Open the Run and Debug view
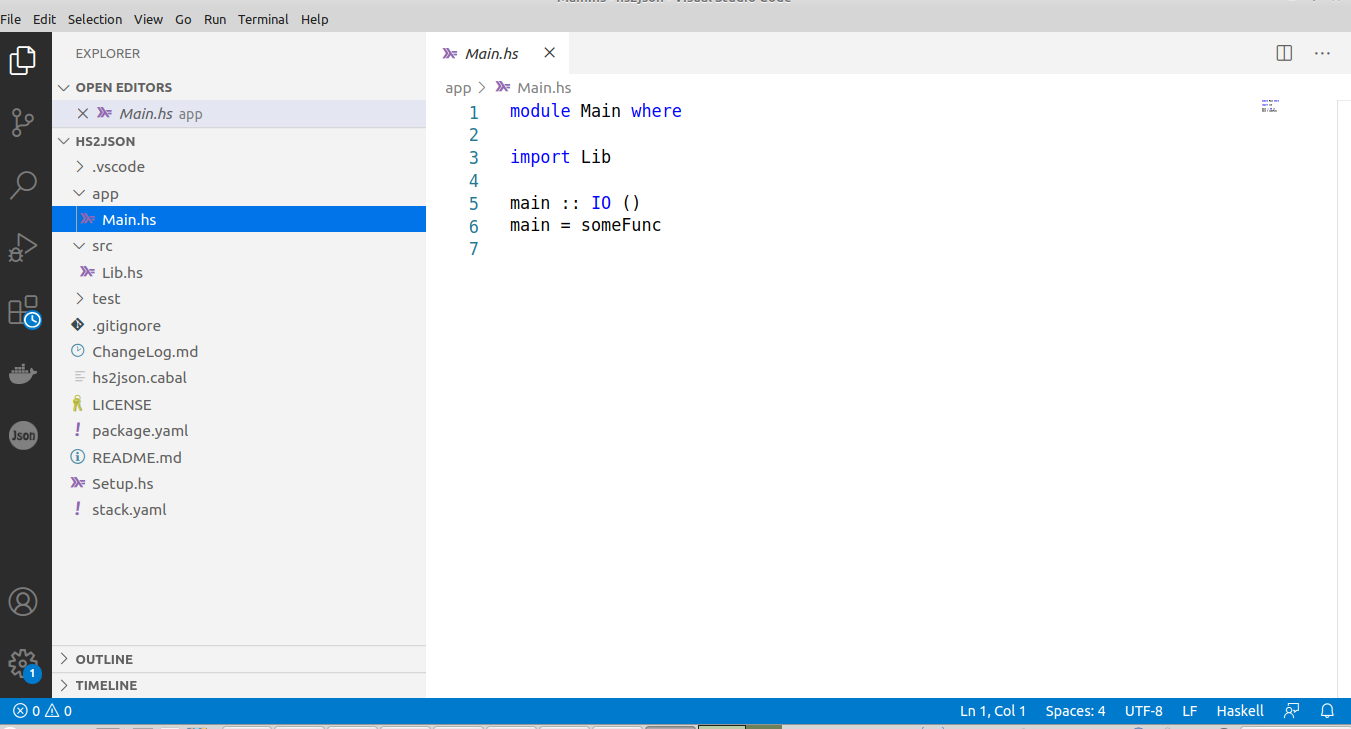 pyautogui.click(x=23, y=247)
